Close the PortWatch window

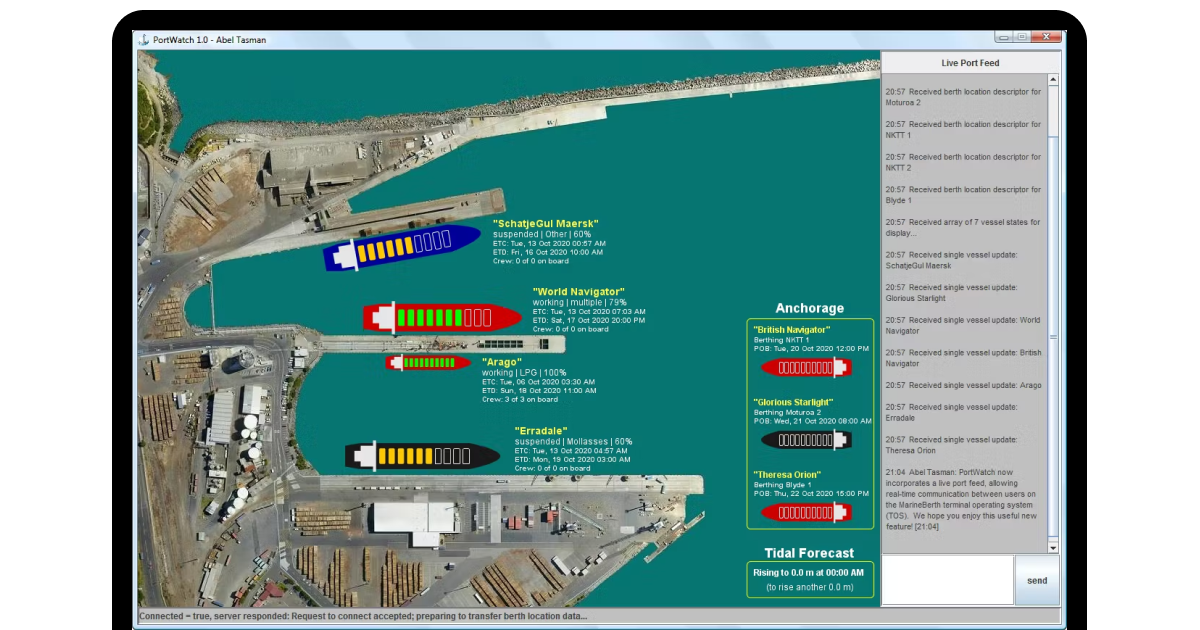[1046, 37]
